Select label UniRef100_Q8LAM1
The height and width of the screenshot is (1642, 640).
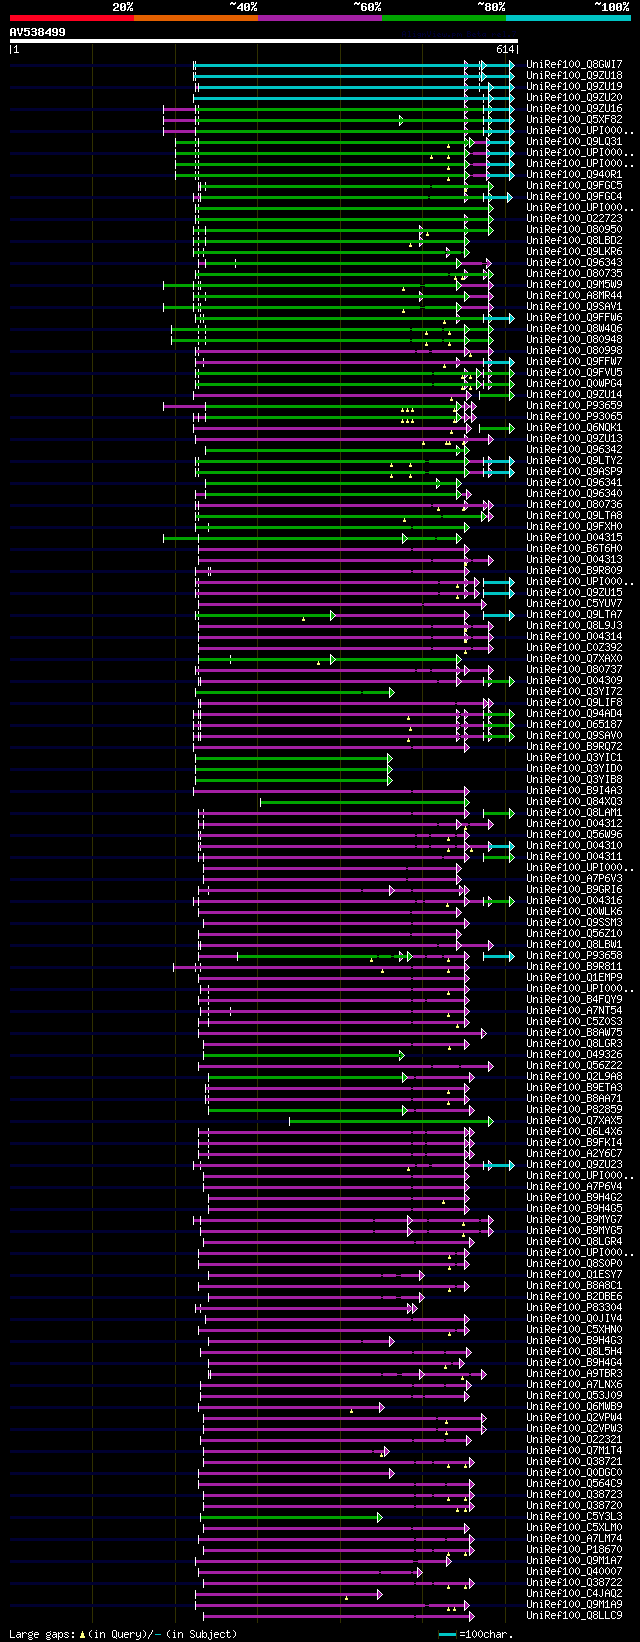(x=574, y=812)
